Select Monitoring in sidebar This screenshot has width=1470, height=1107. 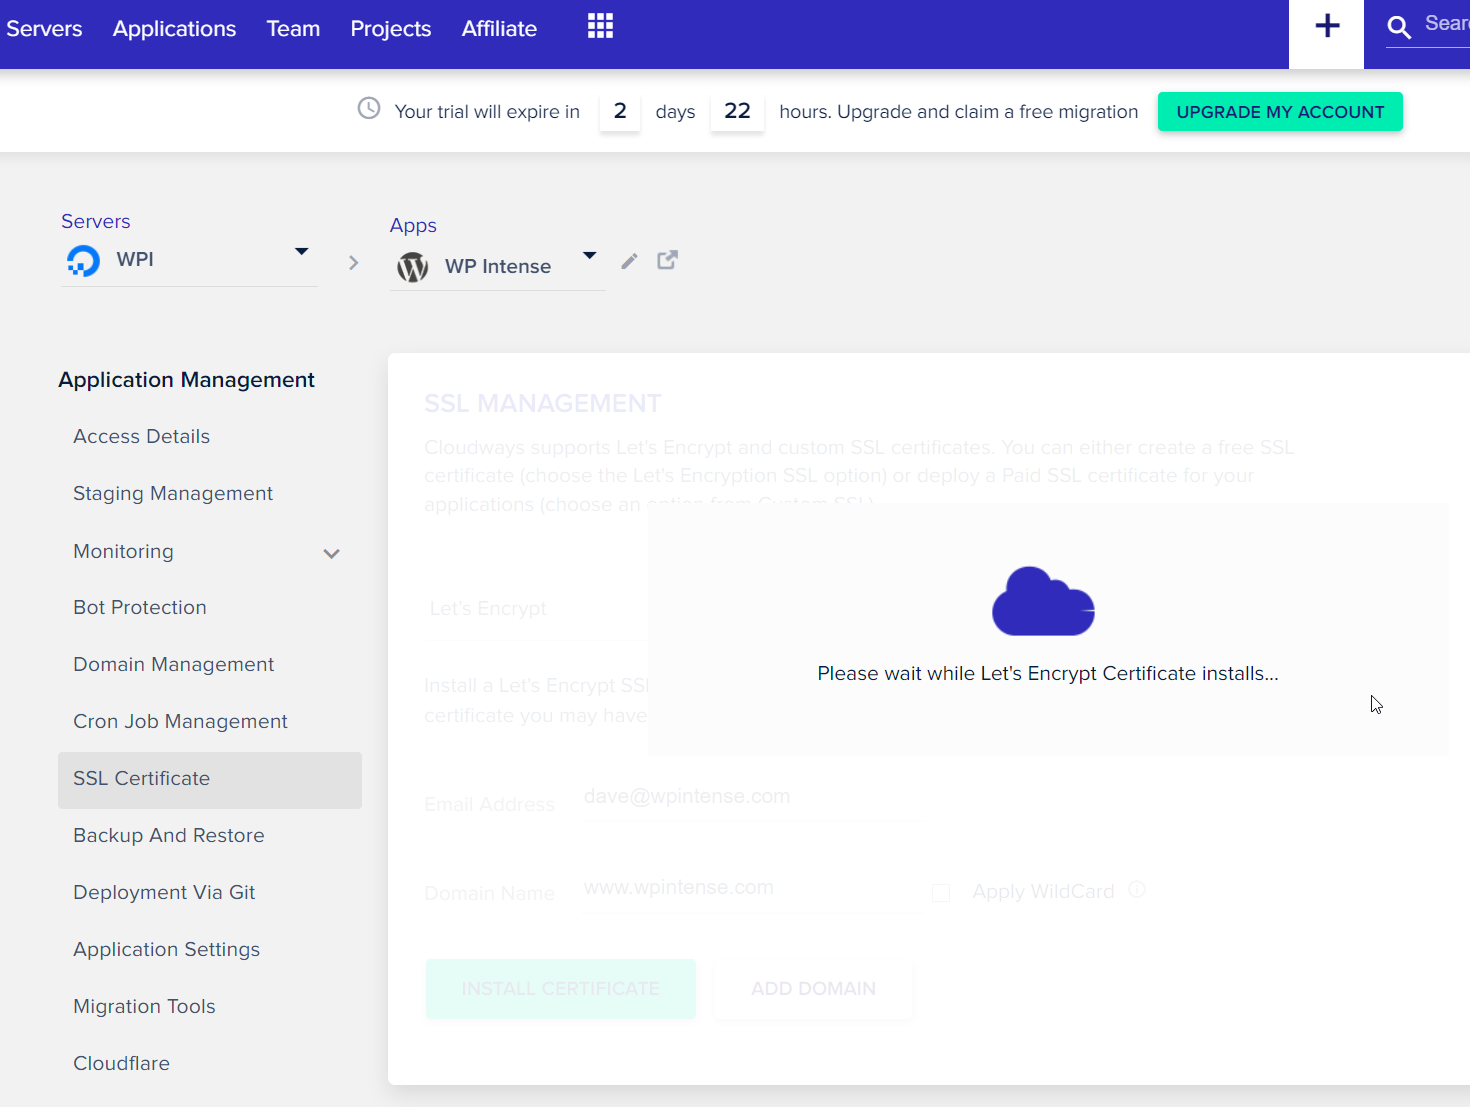123,552
